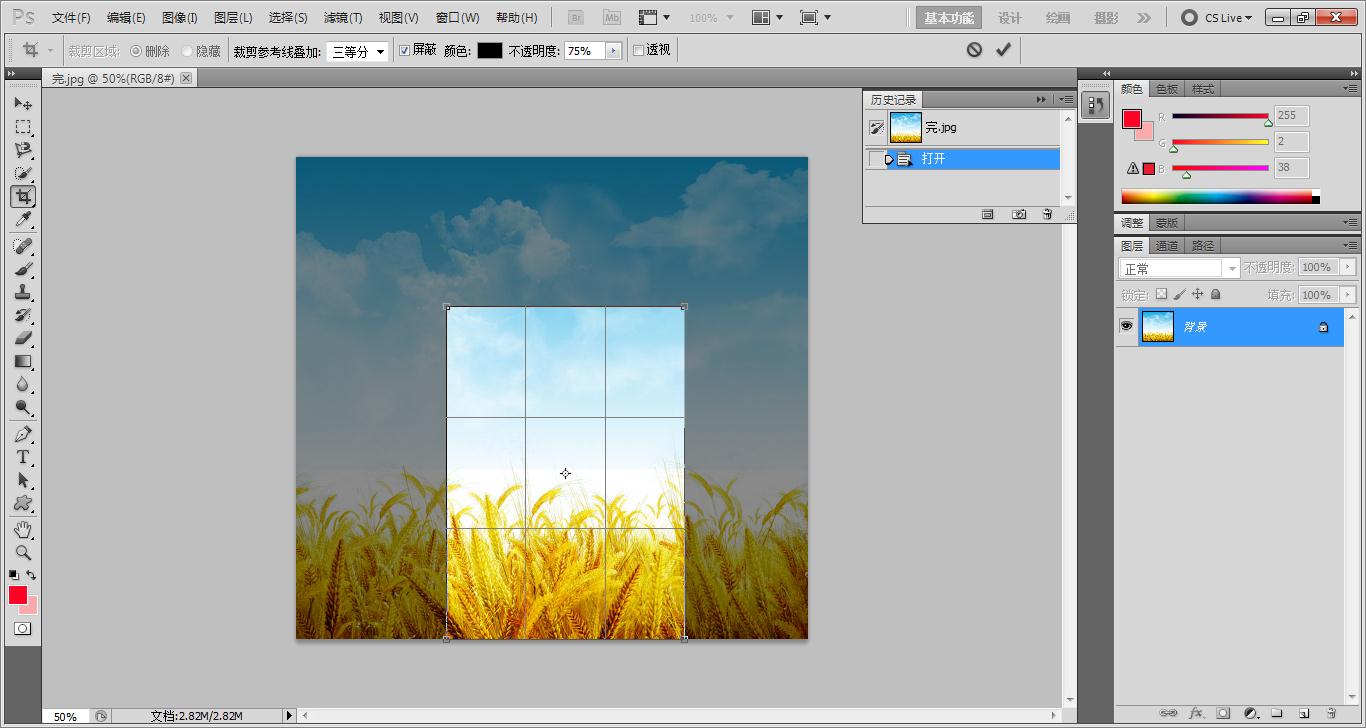Create new snapshot in History panel
Screen dimensions: 1366x728
point(1018,214)
